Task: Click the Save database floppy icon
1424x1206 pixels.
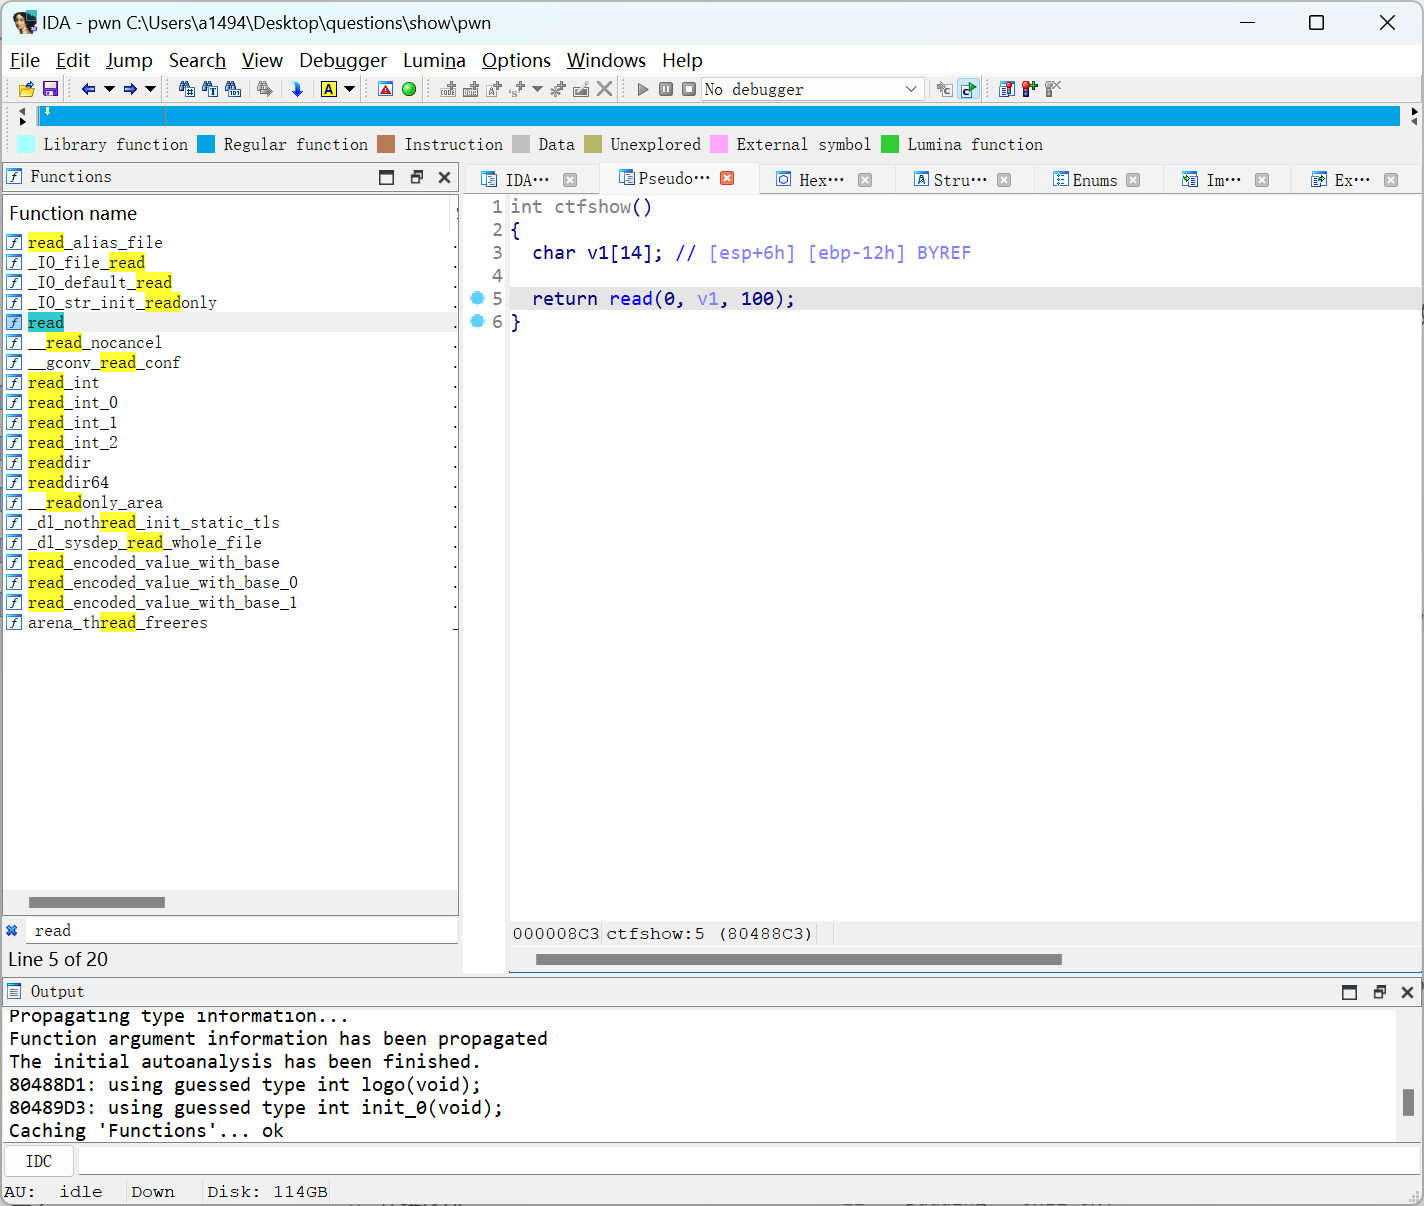Action: (x=50, y=89)
